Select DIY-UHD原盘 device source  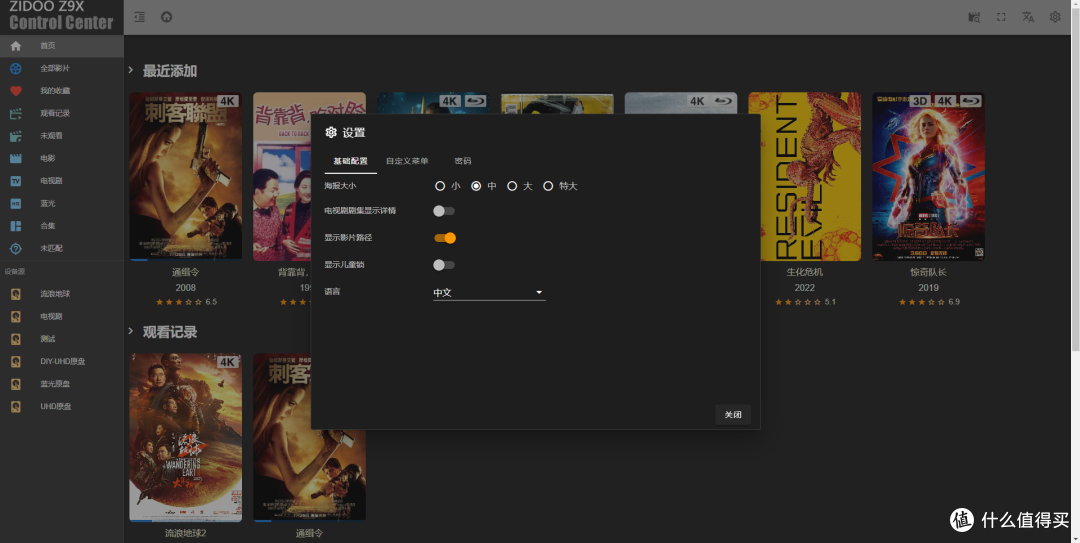(x=62, y=361)
